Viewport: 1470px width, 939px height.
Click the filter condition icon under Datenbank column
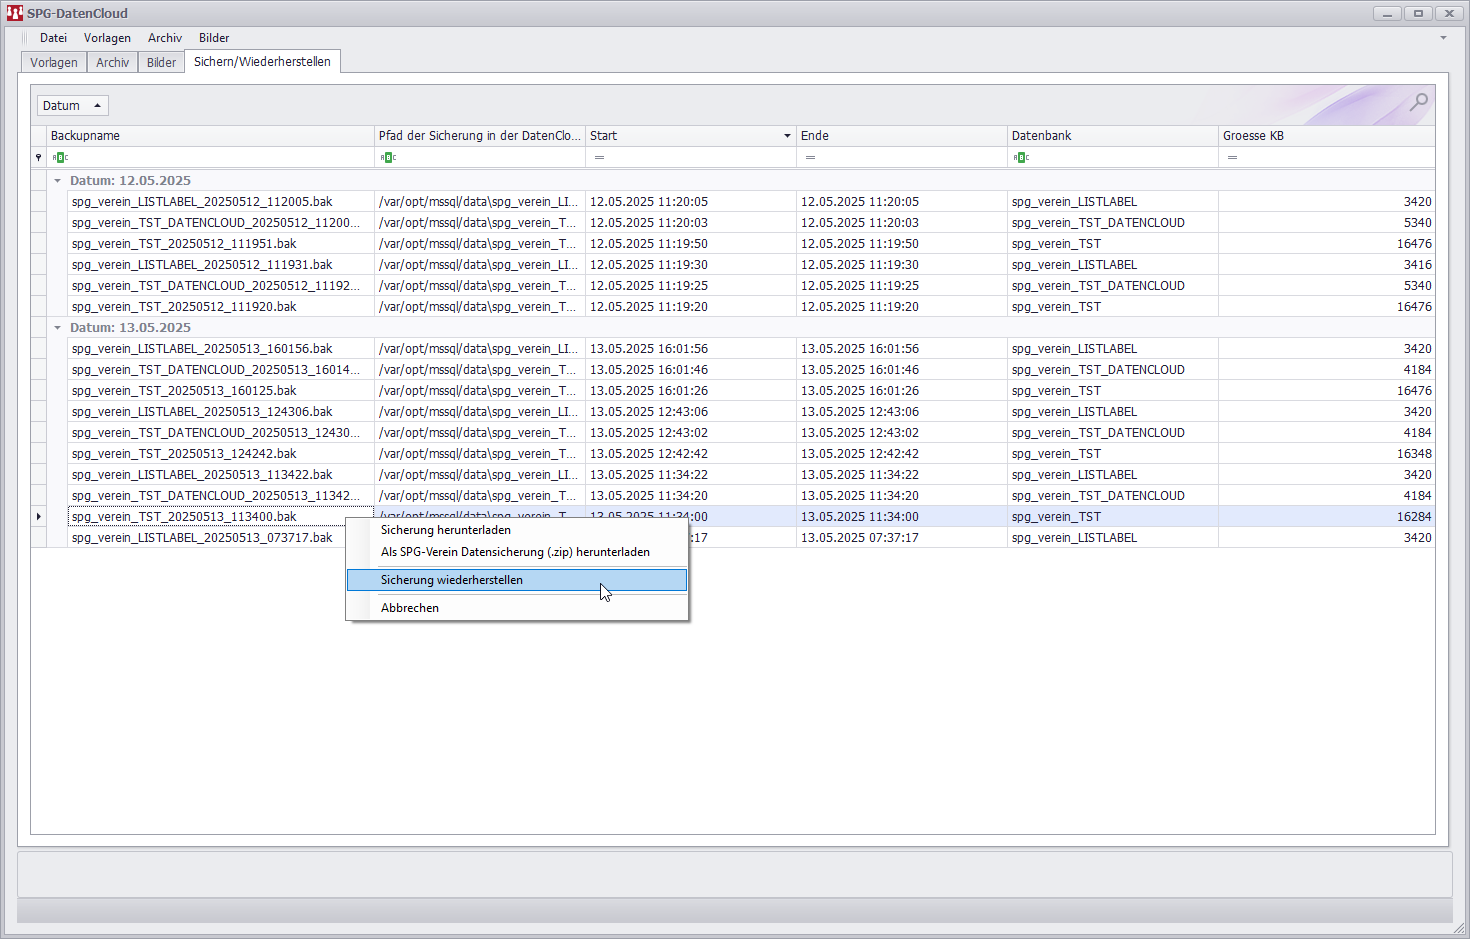[x=1021, y=157]
